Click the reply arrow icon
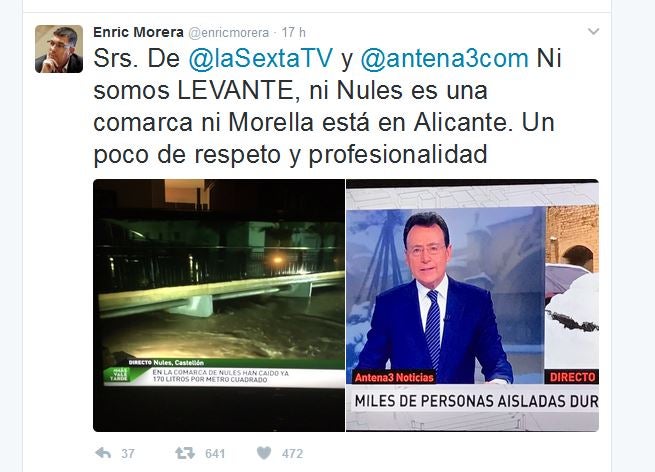655x472 pixels. pos(103,453)
